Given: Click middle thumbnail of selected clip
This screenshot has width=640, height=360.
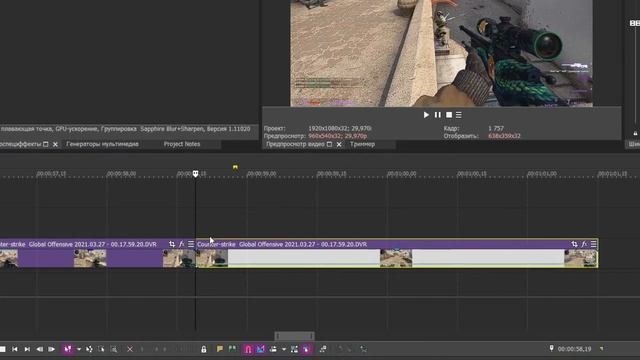Looking at the screenshot, I should (396, 258).
